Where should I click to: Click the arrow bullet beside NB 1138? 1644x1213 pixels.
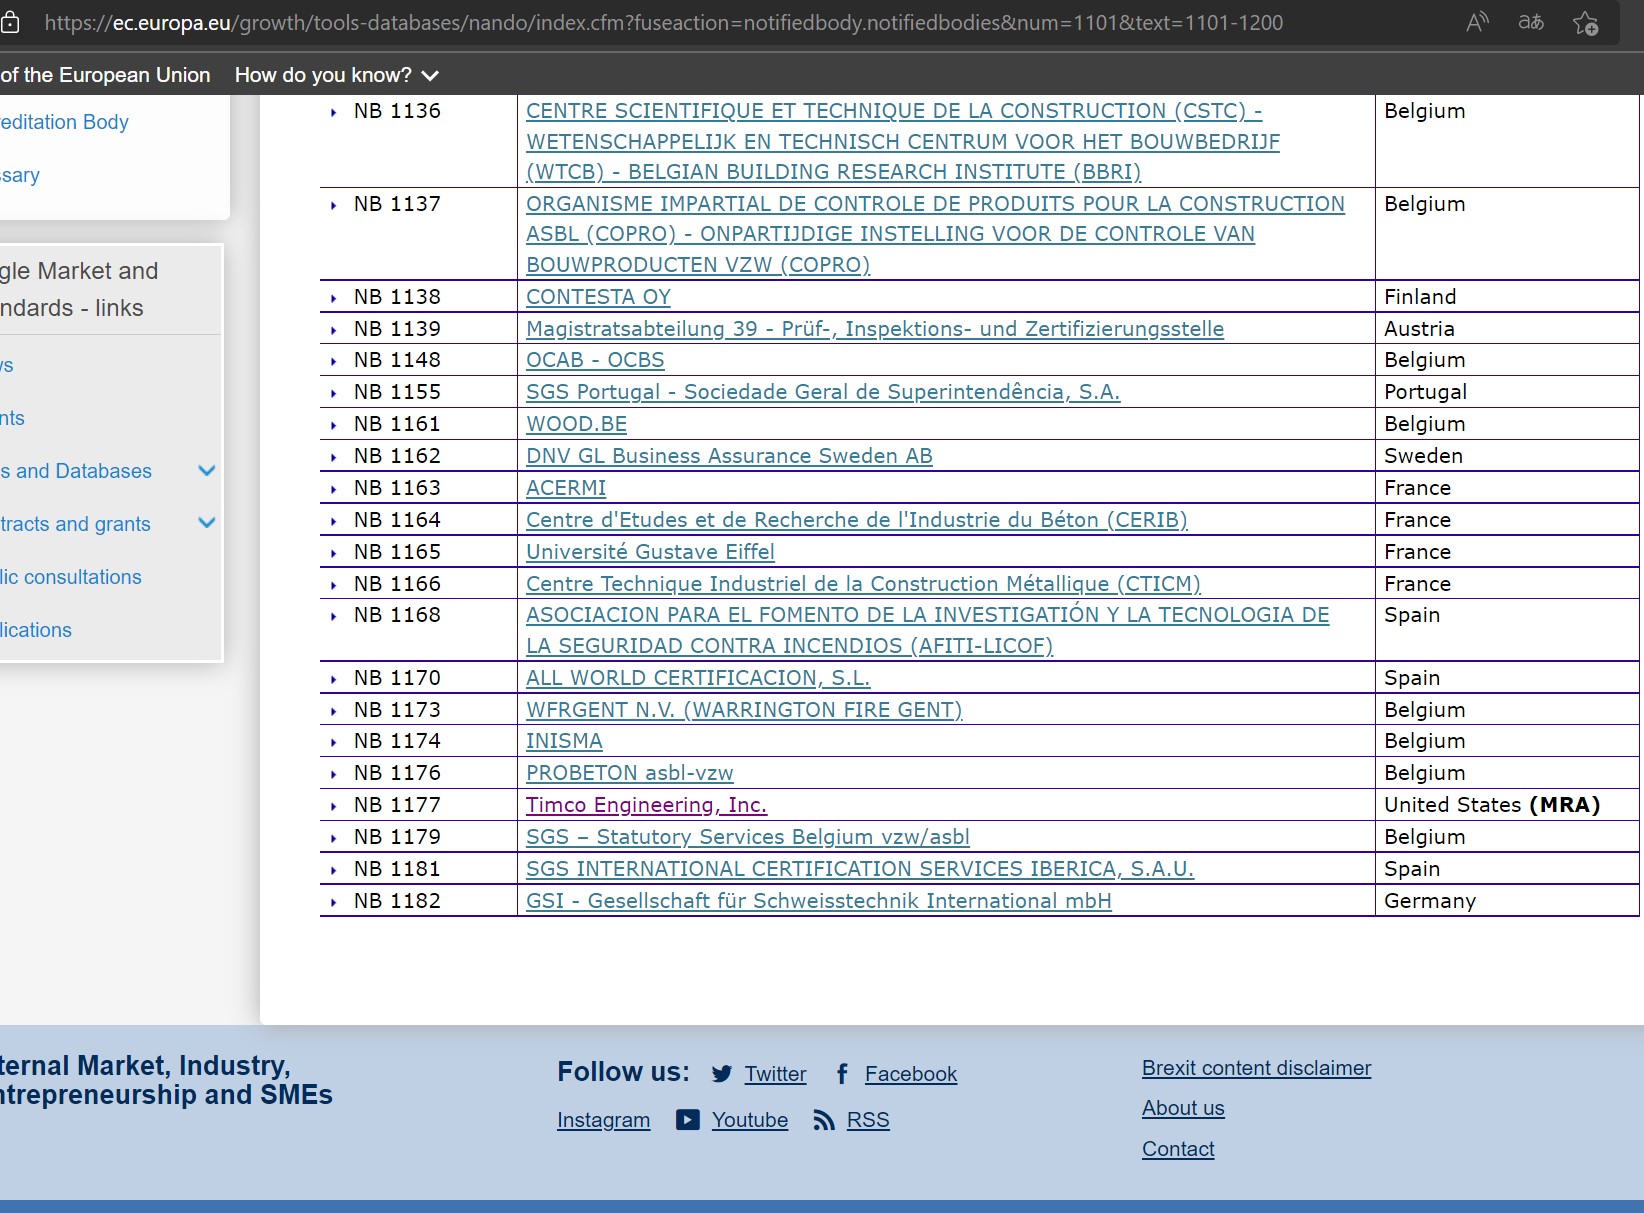pos(334,298)
